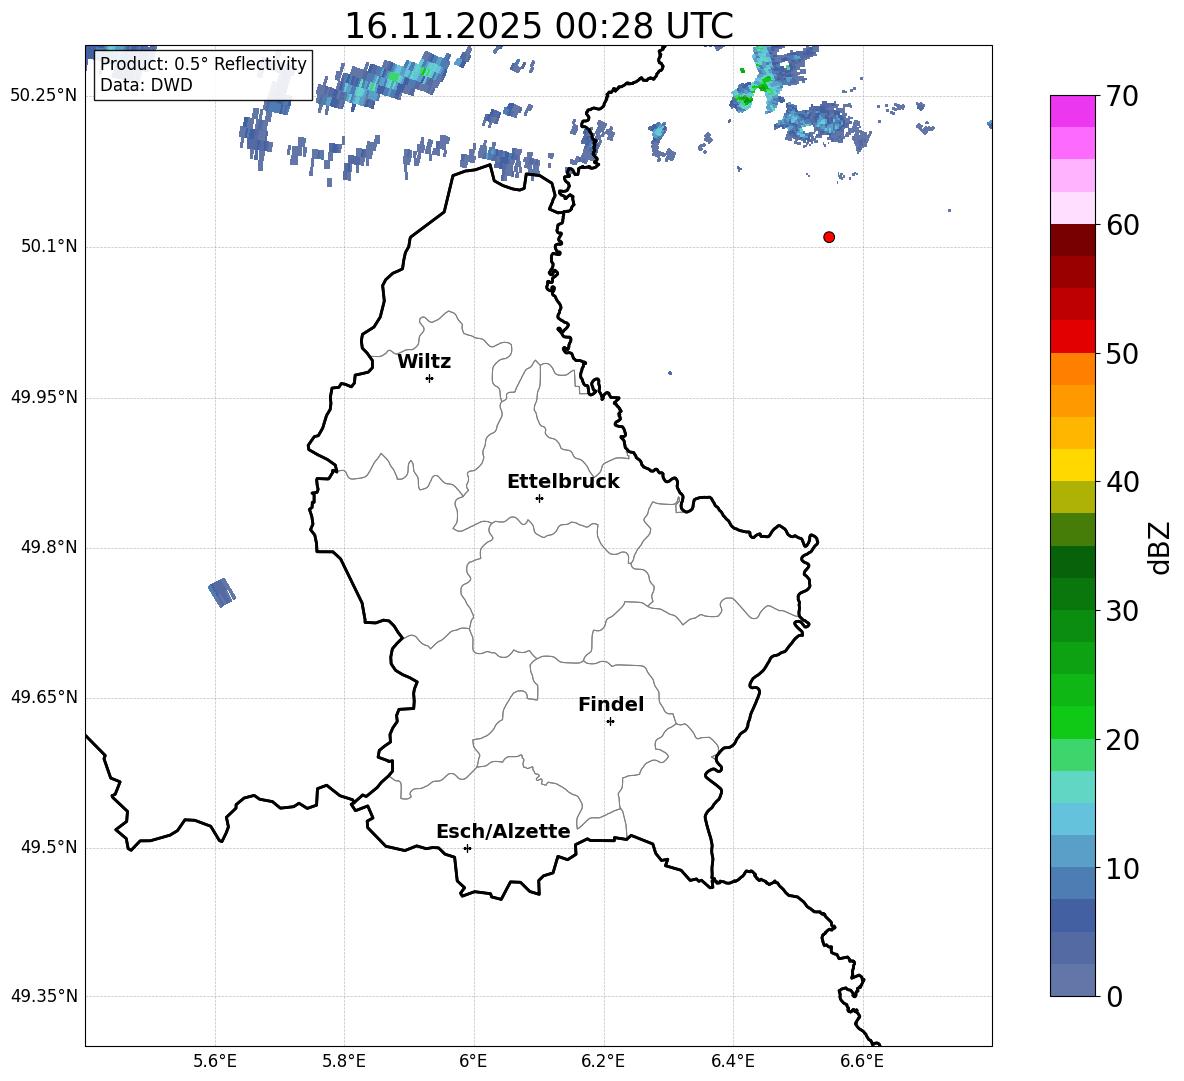
Task: Click the title '16.11.2025 00:28 UTC'
Action: 539,26
